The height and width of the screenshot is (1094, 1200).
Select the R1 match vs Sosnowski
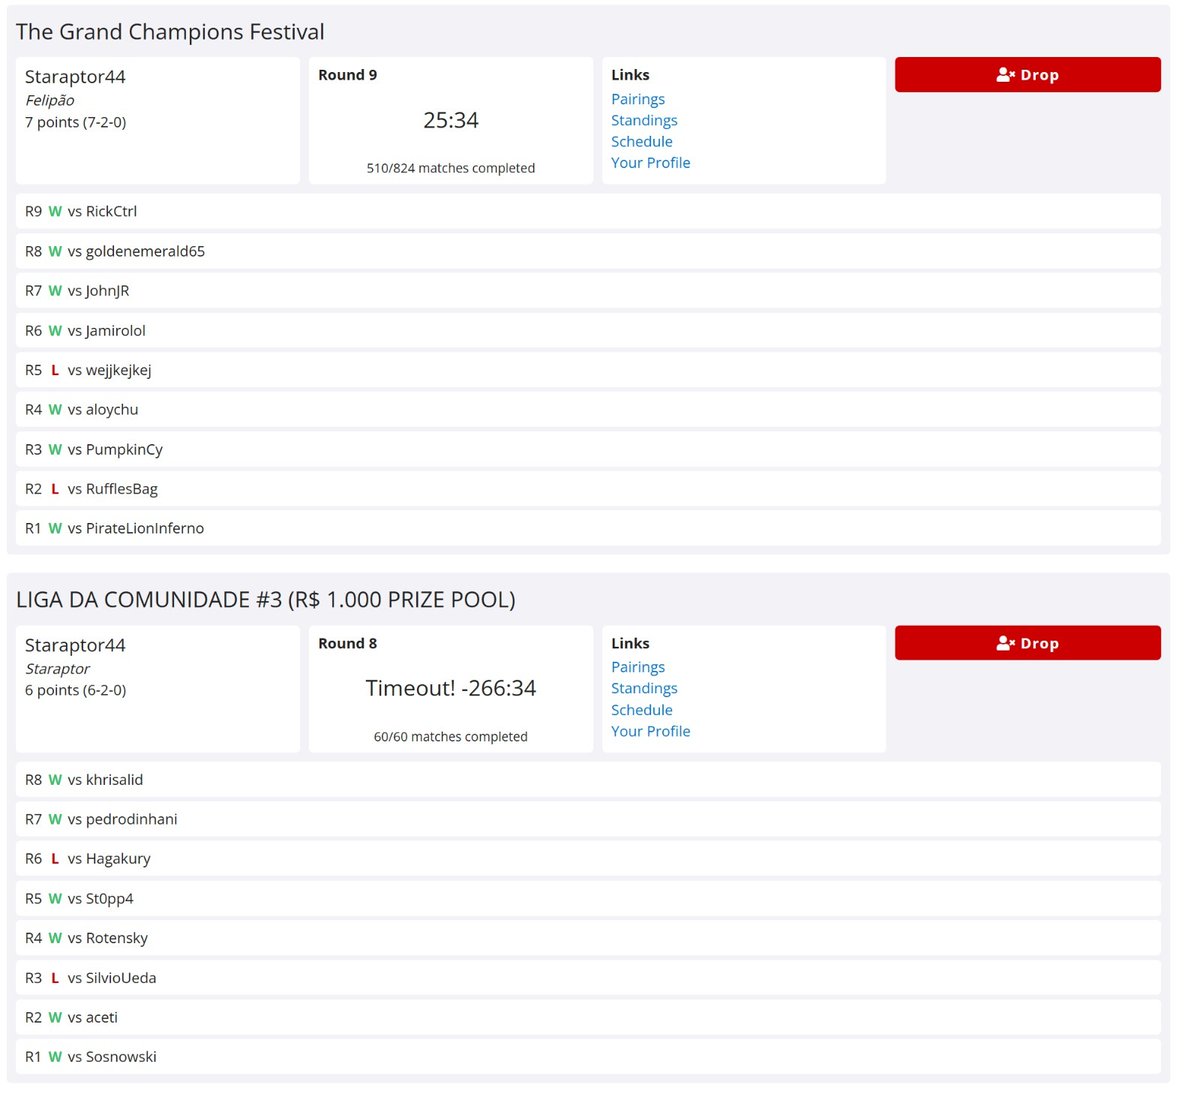pos(588,1056)
